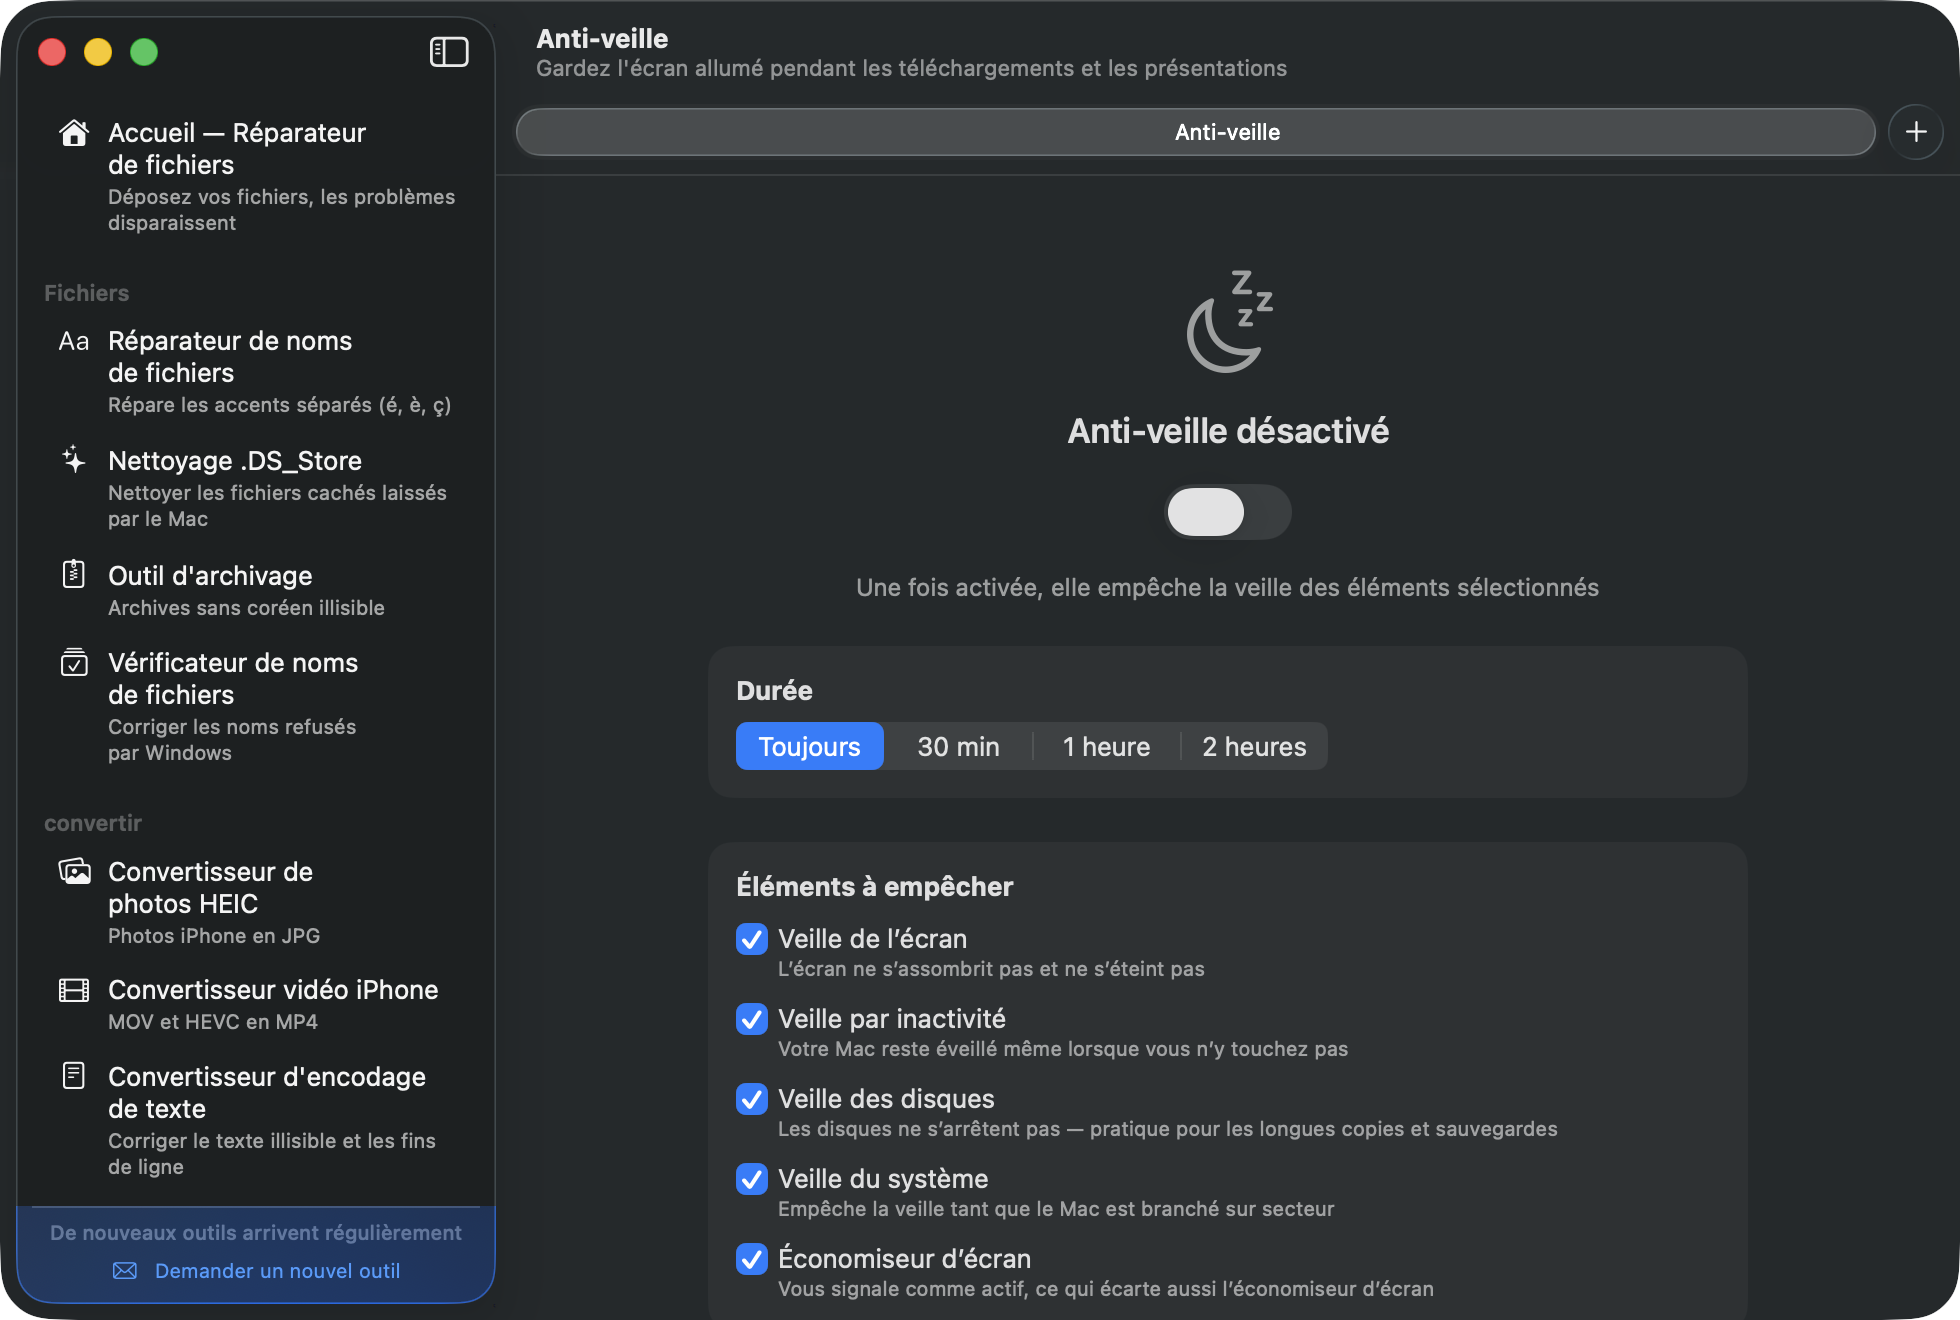Viewport: 1960px width, 1320px height.
Task: Click the text Votre Mac reste éveillé
Action: pyautogui.click(x=1063, y=1049)
